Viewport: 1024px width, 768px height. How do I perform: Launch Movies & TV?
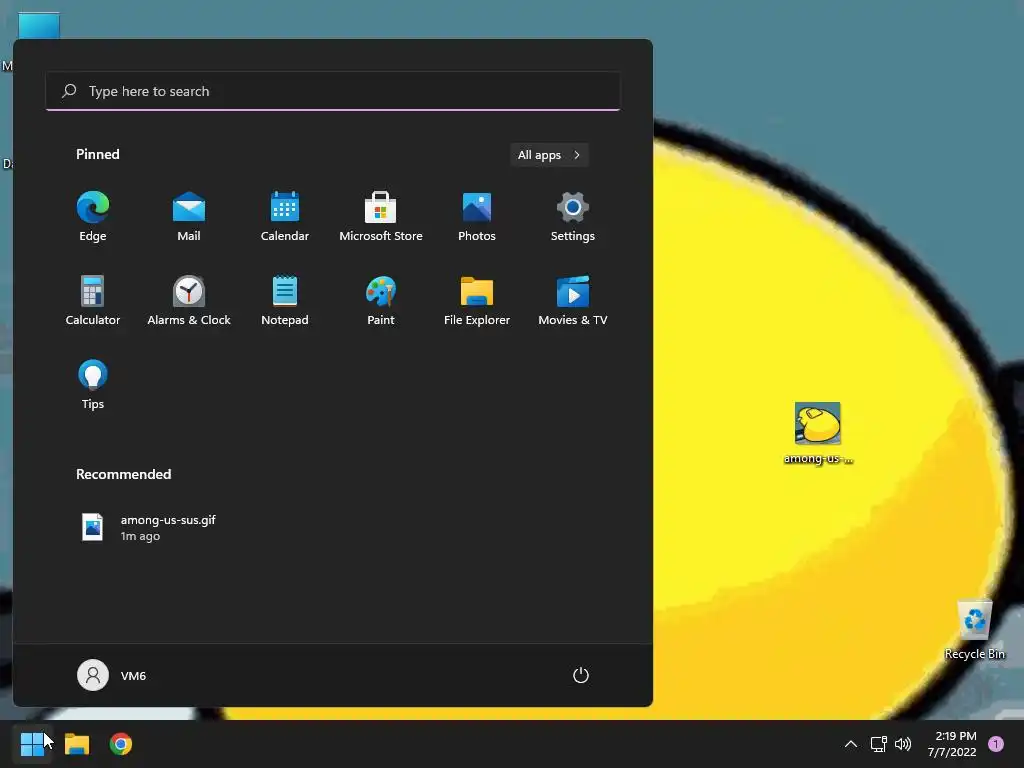tap(573, 300)
